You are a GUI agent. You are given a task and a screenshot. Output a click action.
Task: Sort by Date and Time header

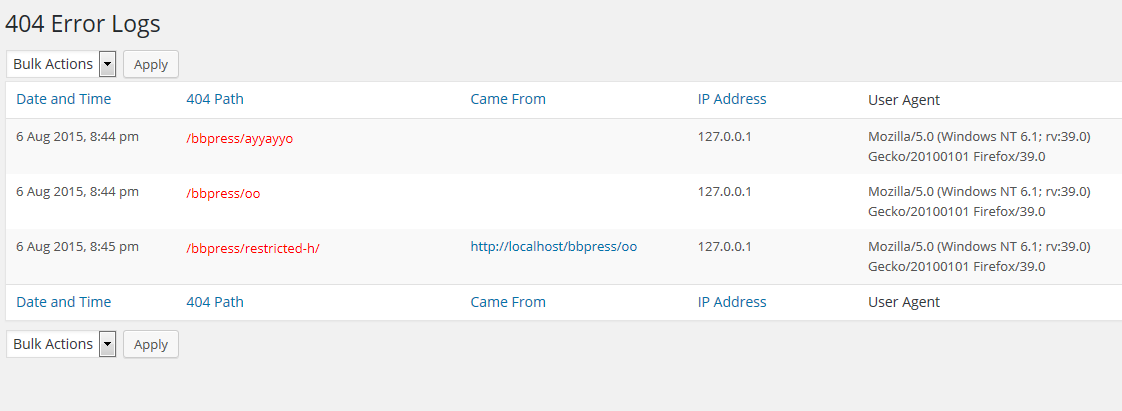point(64,100)
